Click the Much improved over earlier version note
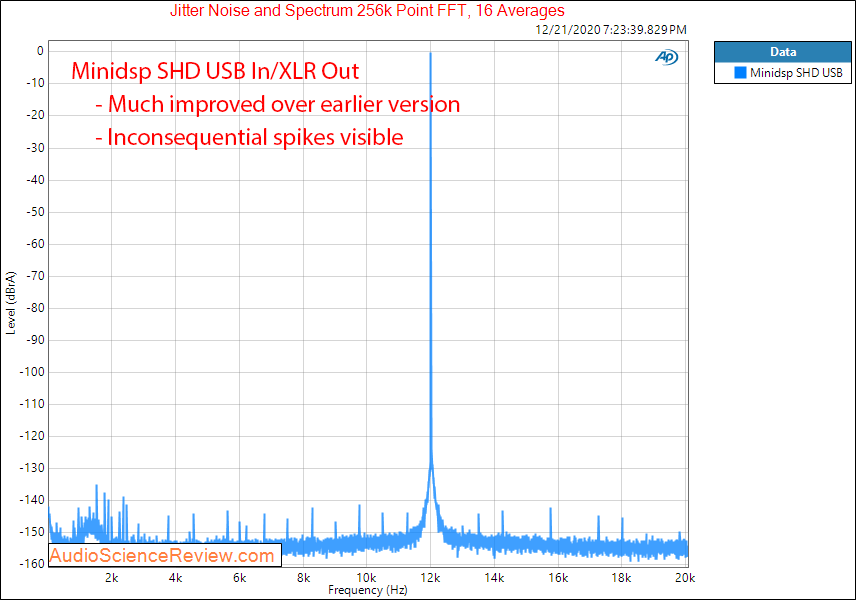The width and height of the screenshot is (856, 600). pyautogui.click(x=278, y=104)
